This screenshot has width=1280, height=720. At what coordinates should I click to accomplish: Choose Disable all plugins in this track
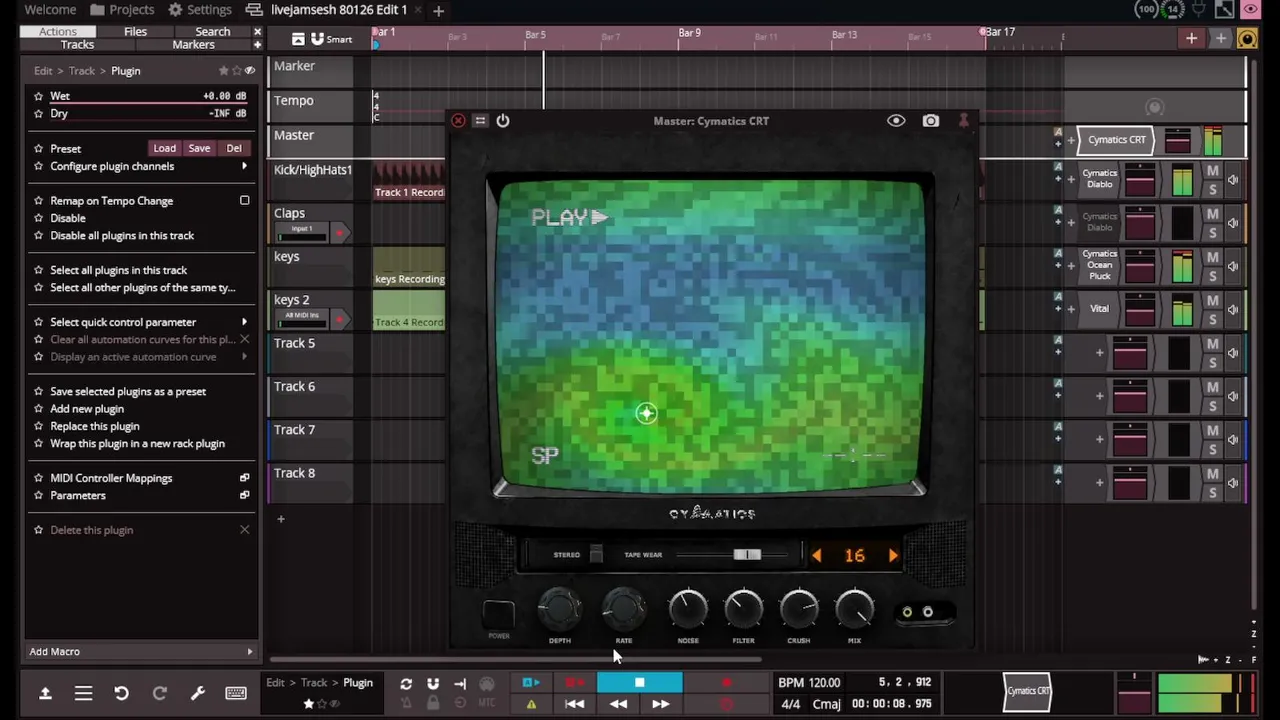click(x=122, y=236)
